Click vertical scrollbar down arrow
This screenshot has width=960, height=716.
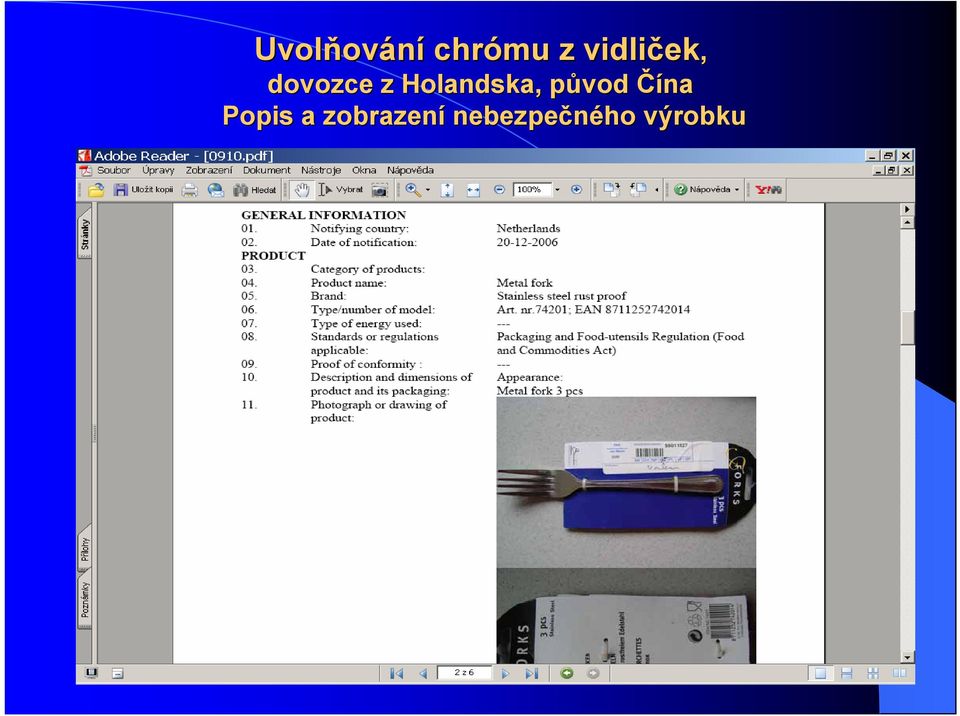coord(907,657)
